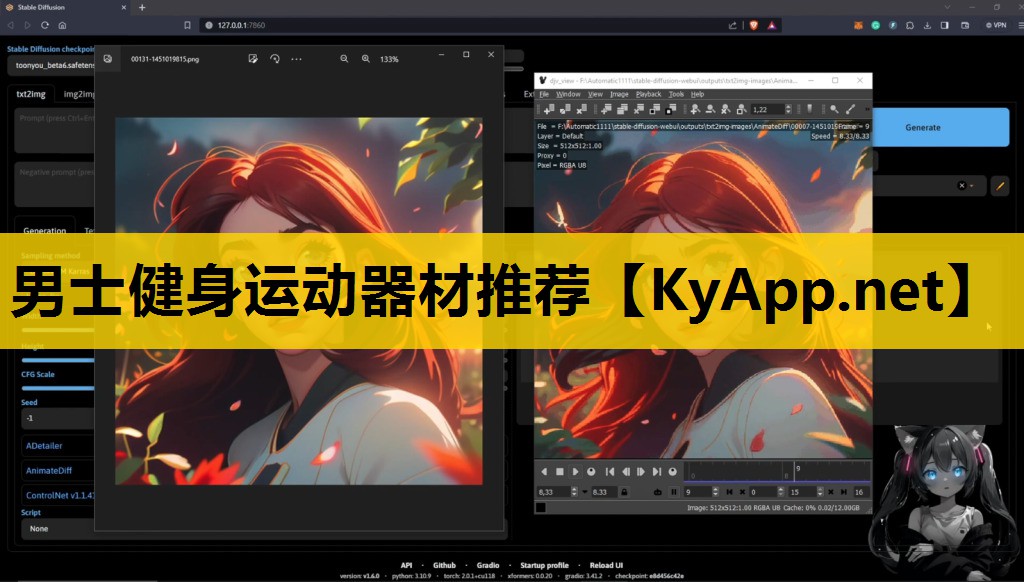The image size is (1024, 582).
Task: Step to previous frame in djv_view
Action: (x=626, y=472)
